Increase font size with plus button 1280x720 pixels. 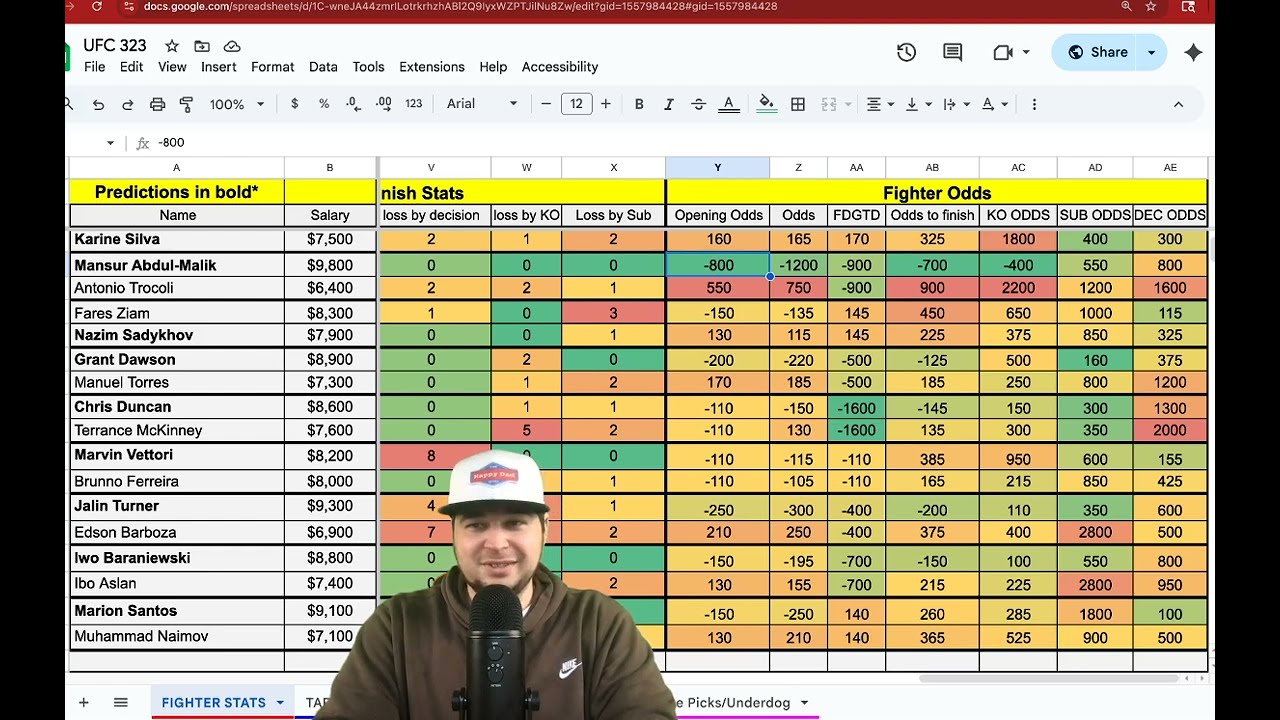[x=606, y=104]
